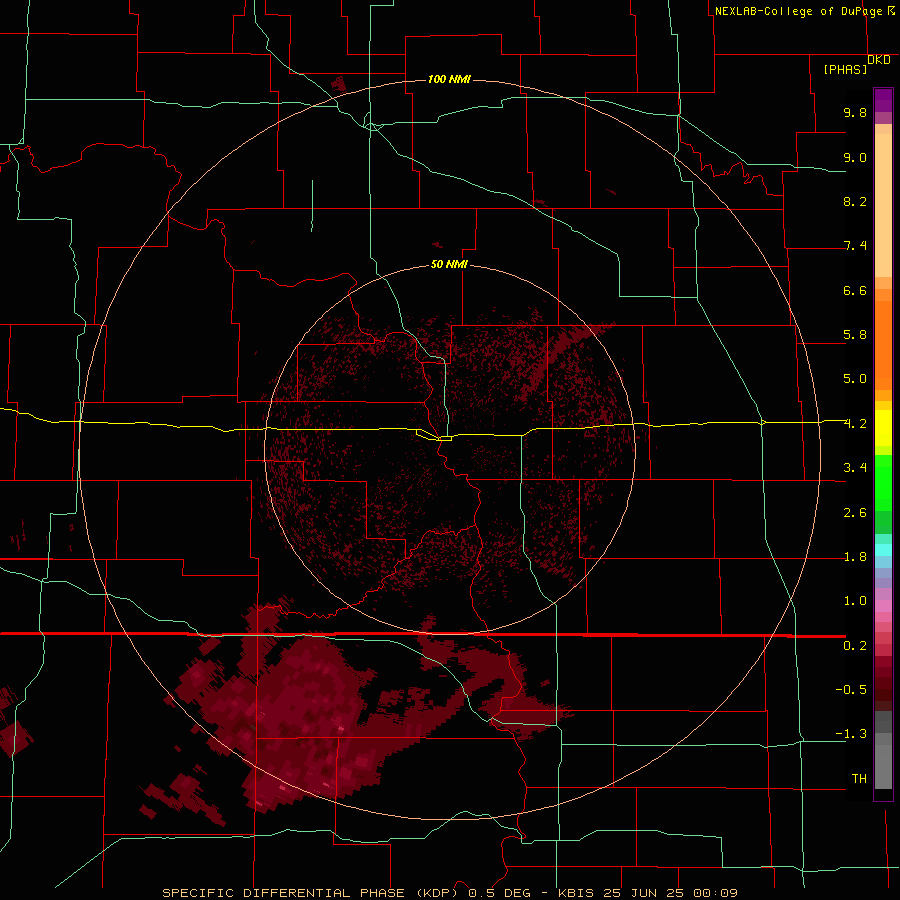Image resolution: width=900 pixels, height=900 pixels.
Task: Click the -1.3 value on color scale
Action: [851, 734]
